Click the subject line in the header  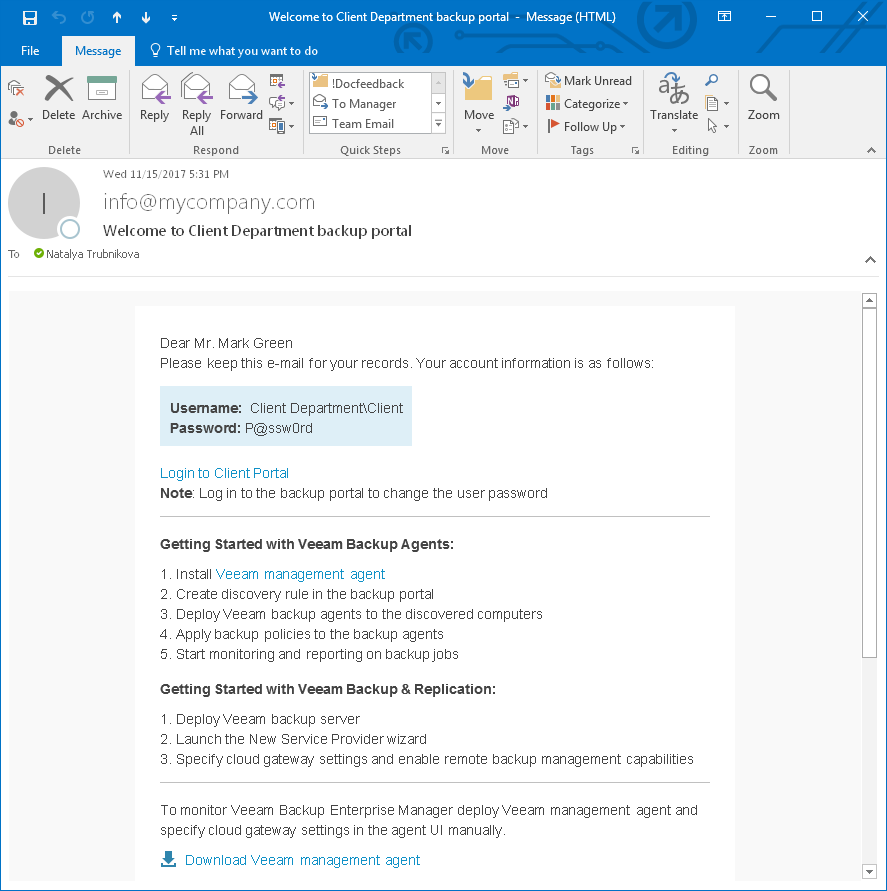pyautogui.click(x=257, y=230)
